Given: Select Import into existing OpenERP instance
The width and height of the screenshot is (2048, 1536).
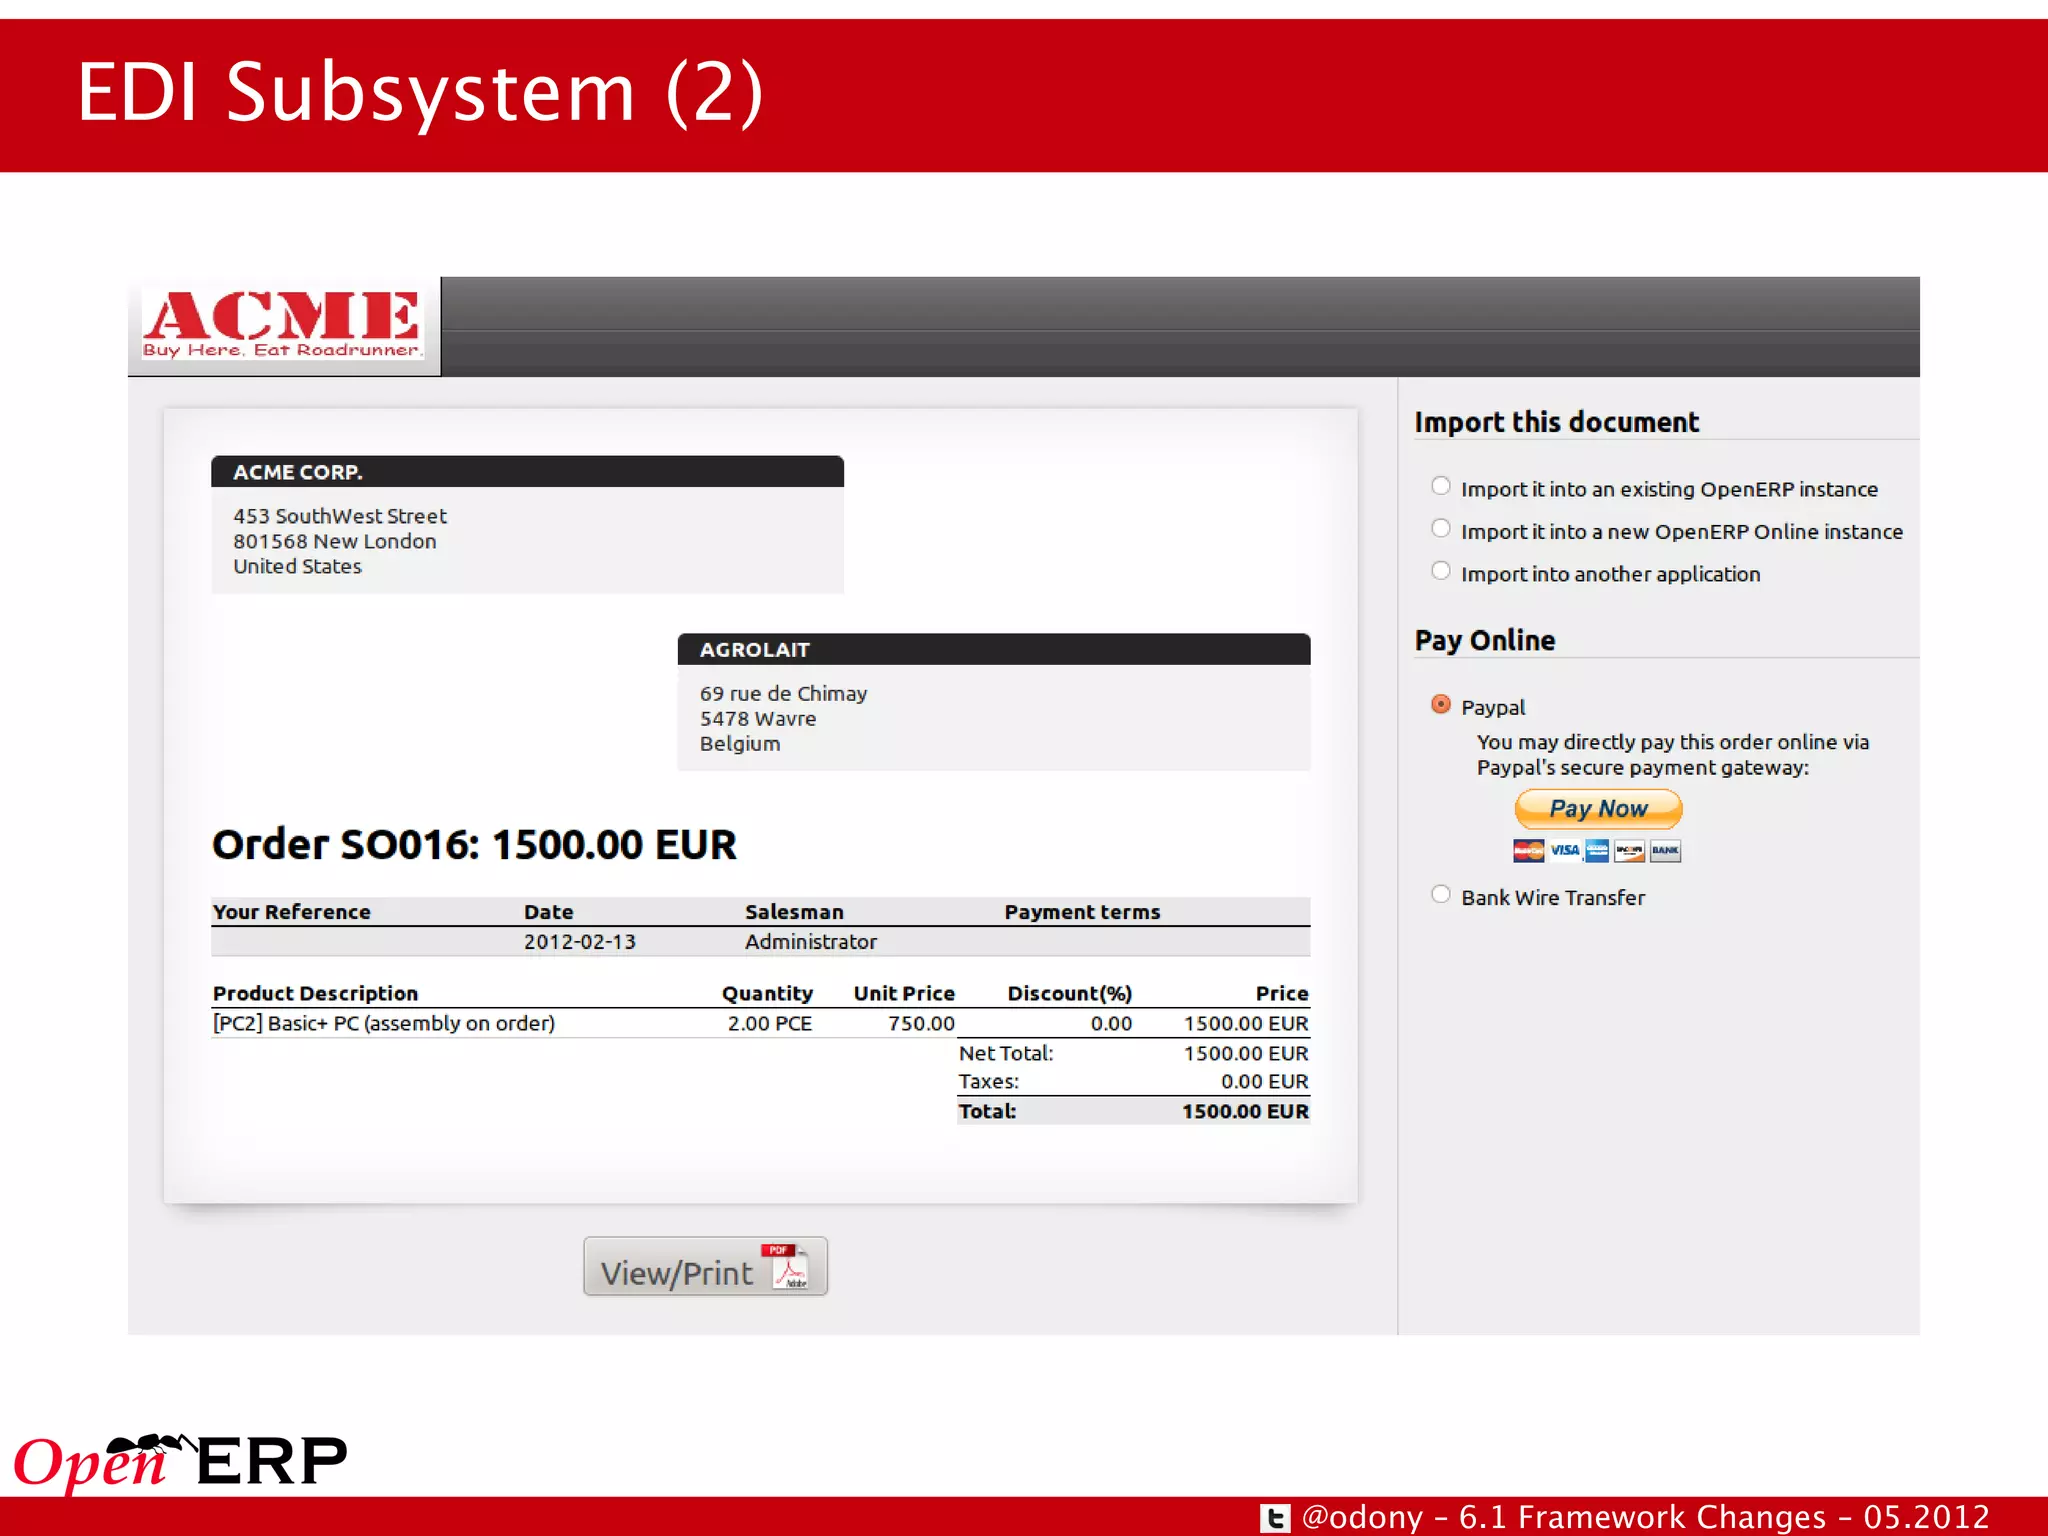Looking at the screenshot, I should point(1441,486).
